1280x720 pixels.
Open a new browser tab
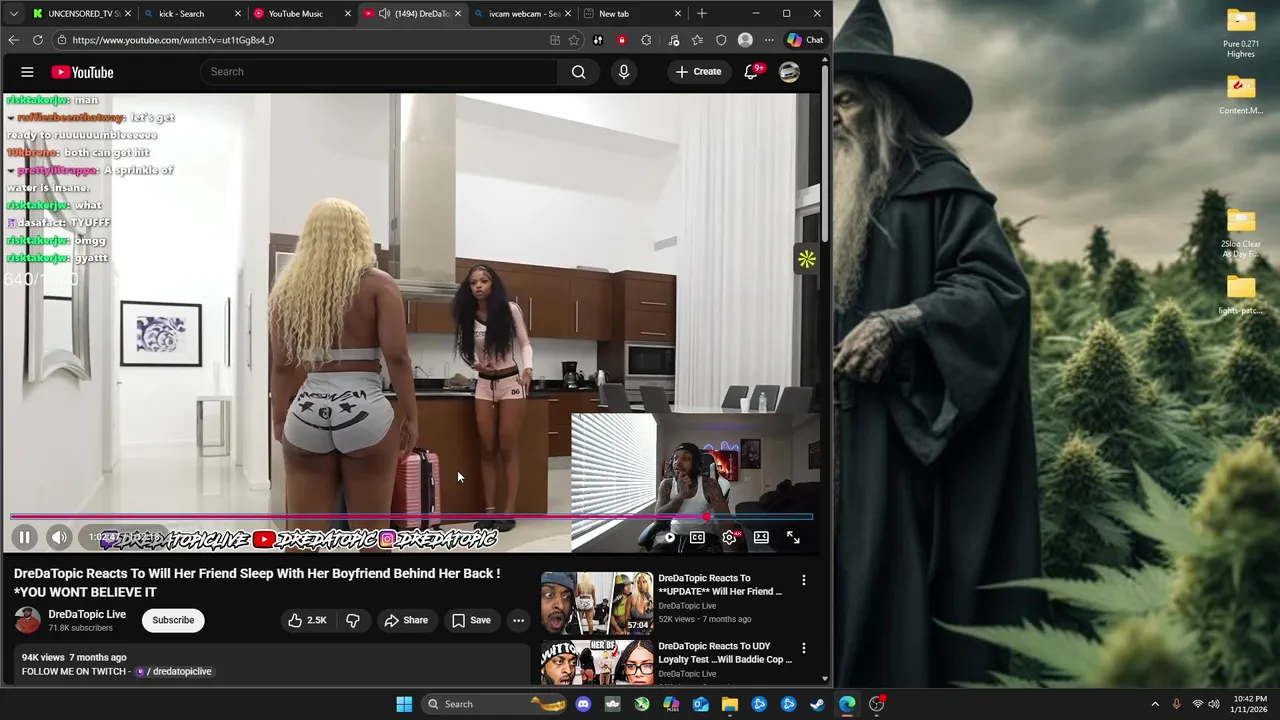click(702, 13)
